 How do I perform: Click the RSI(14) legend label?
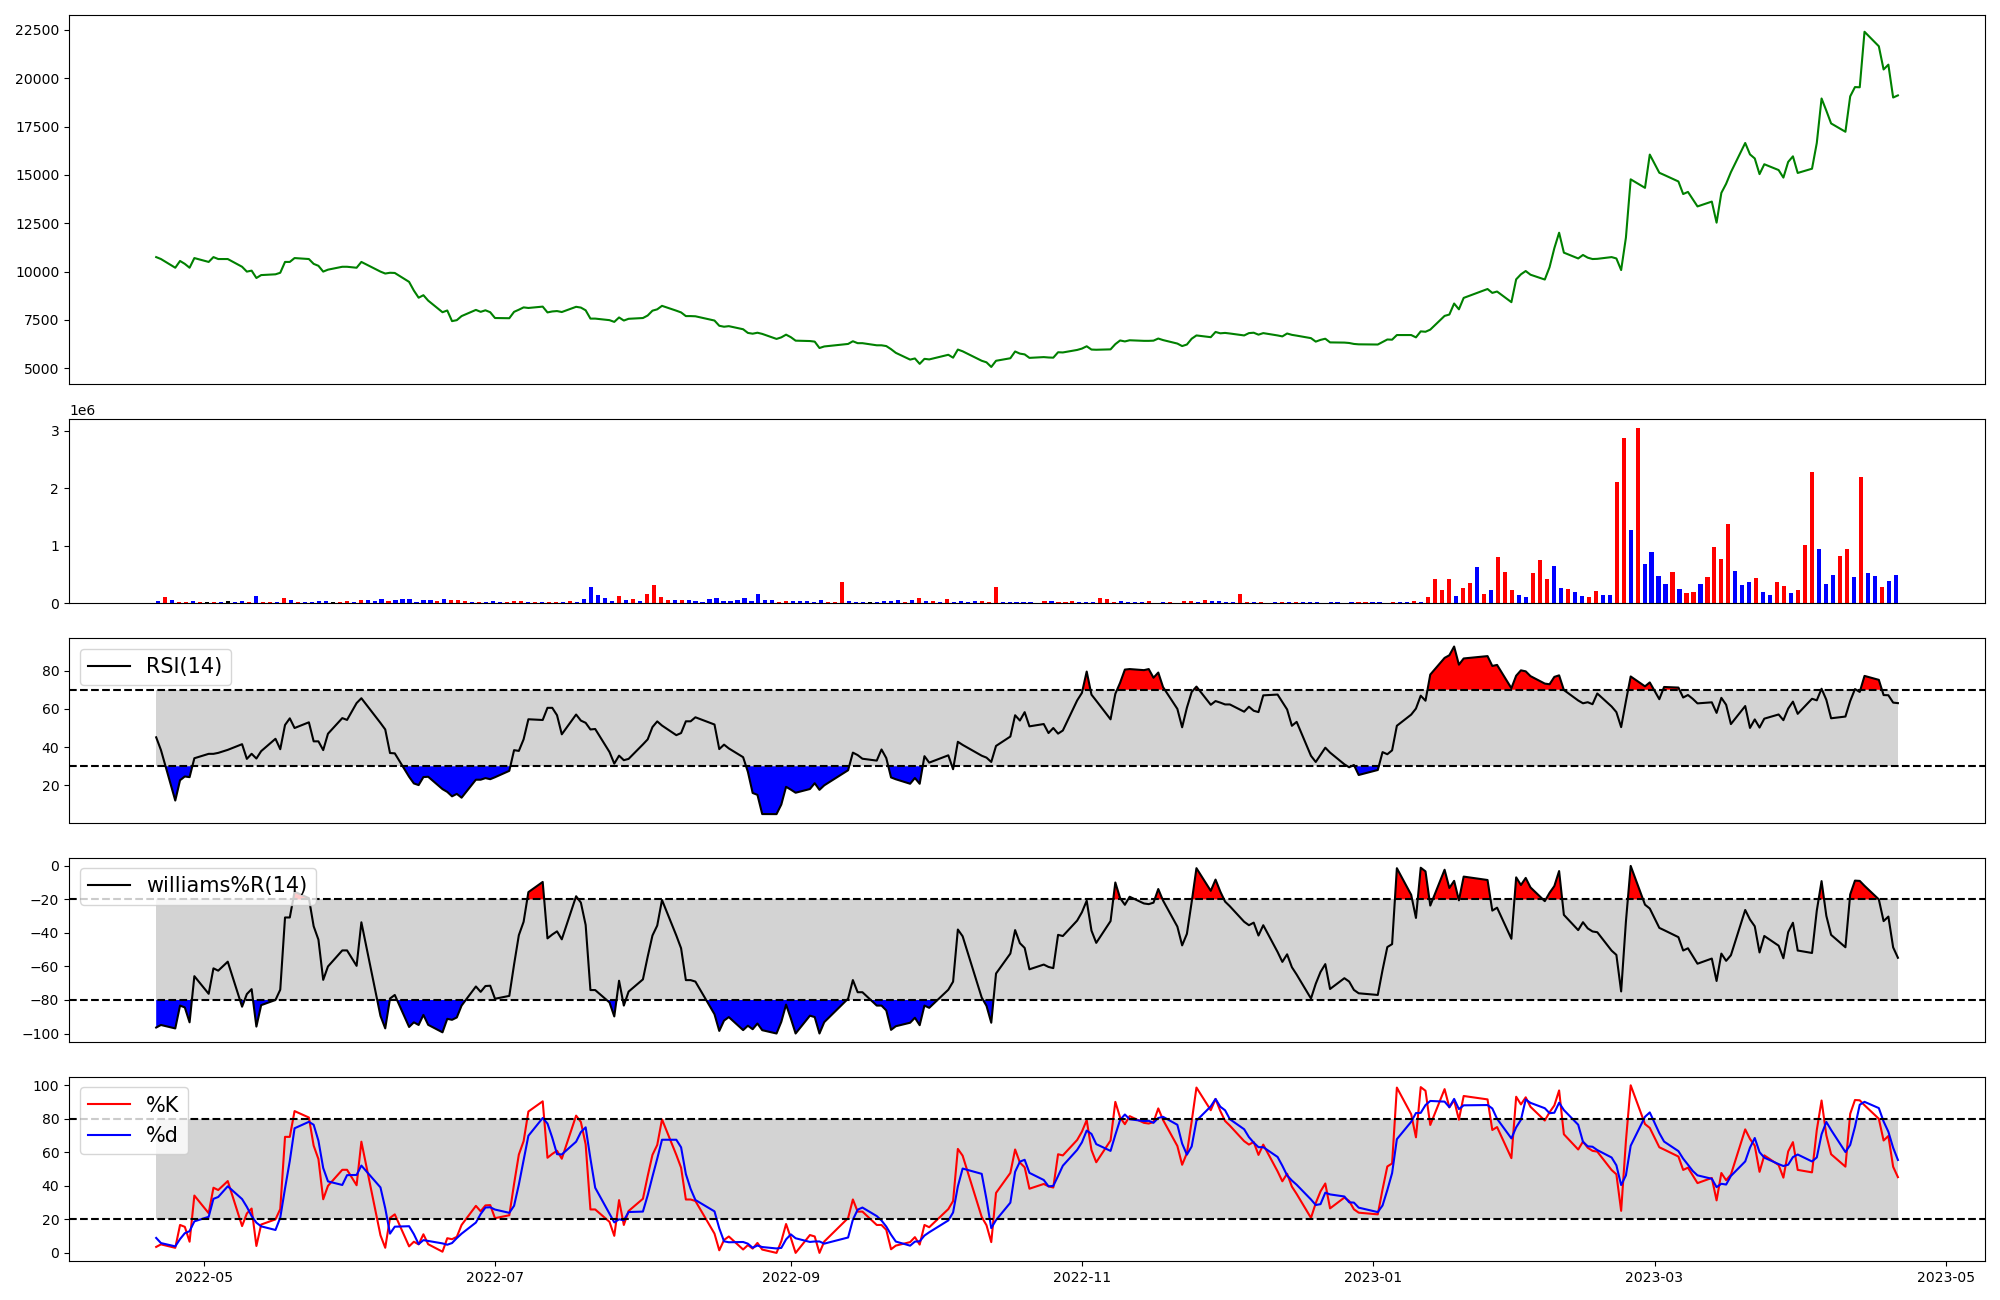[x=184, y=666]
